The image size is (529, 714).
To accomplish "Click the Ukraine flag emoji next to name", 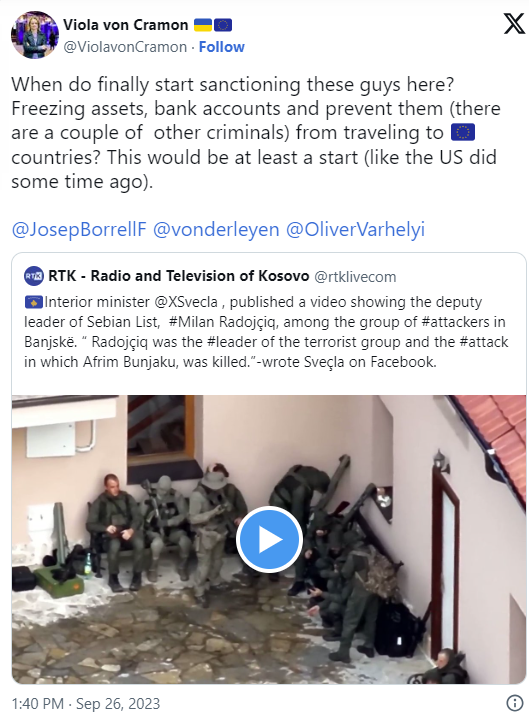I will tap(203, 25).
